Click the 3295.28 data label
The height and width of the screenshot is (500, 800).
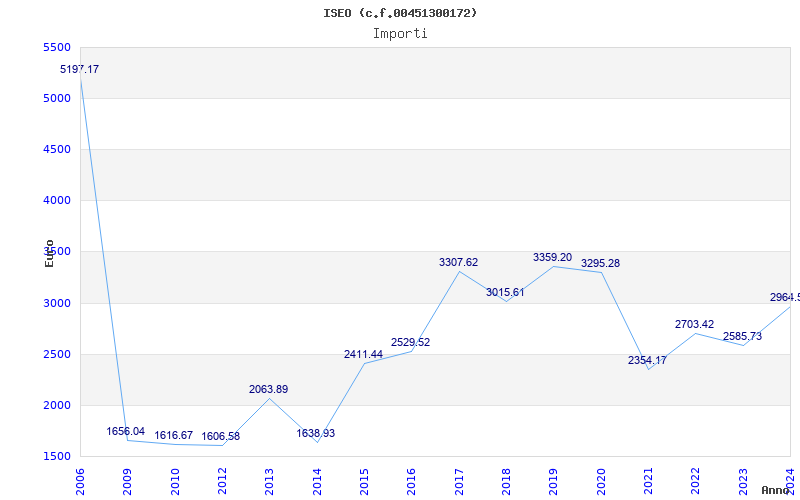pos(601,263)
